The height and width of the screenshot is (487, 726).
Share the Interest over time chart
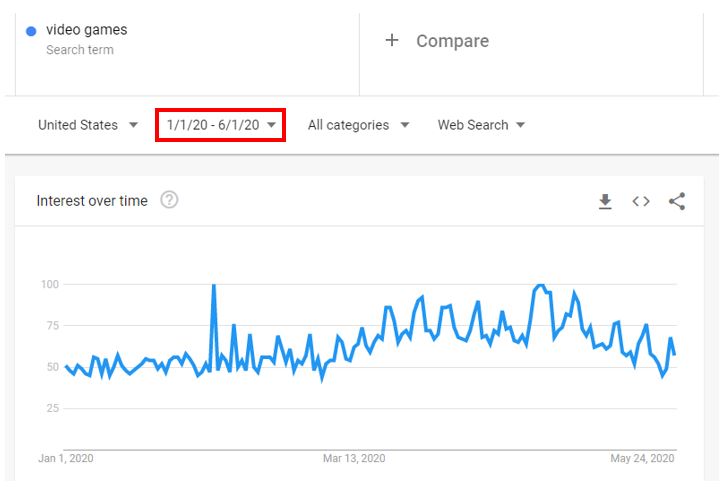pyautogui.click(x=677, y=202)
